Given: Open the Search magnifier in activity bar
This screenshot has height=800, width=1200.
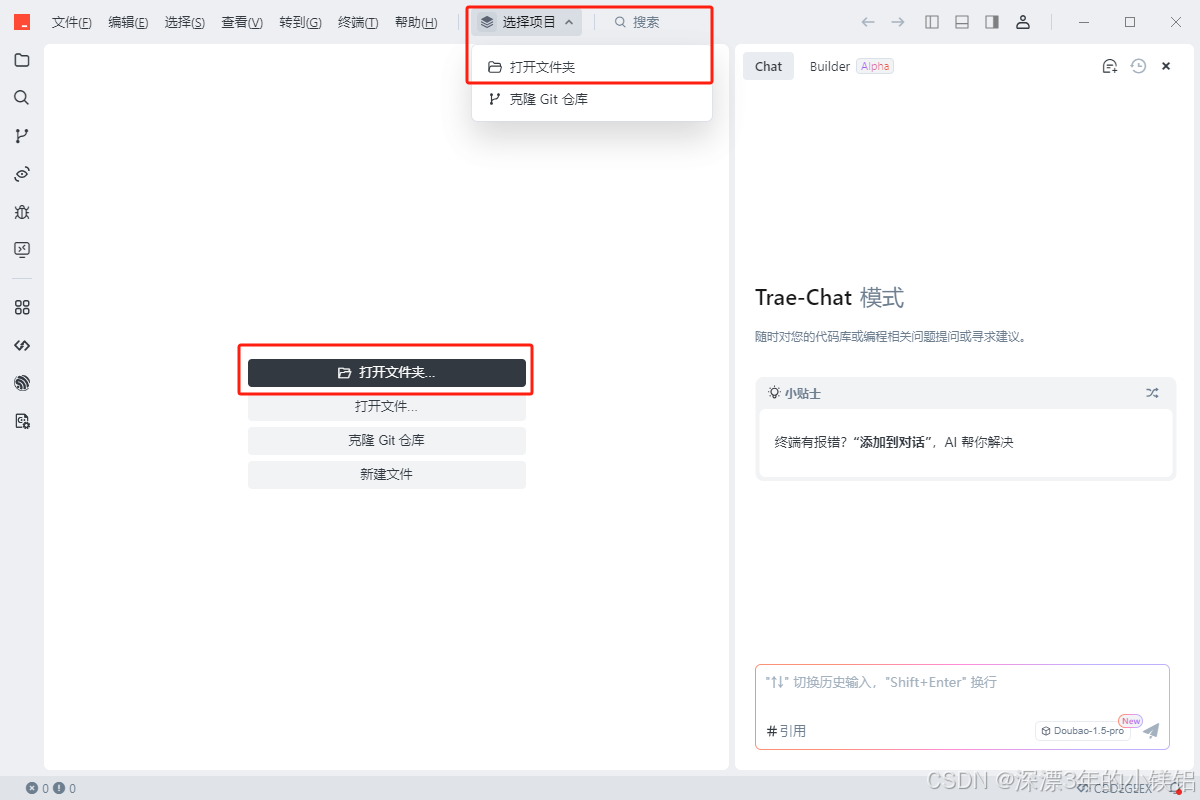Looking at the screenshot, I should [x=21, y=98].
